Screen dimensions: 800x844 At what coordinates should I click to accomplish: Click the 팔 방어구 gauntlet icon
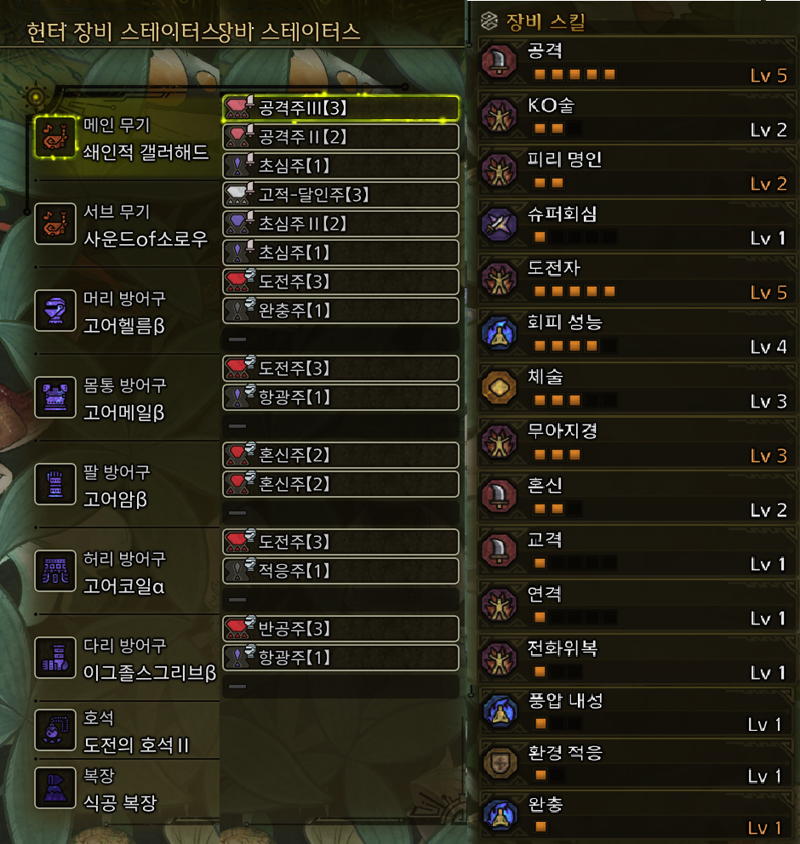[x=55, y=484]
